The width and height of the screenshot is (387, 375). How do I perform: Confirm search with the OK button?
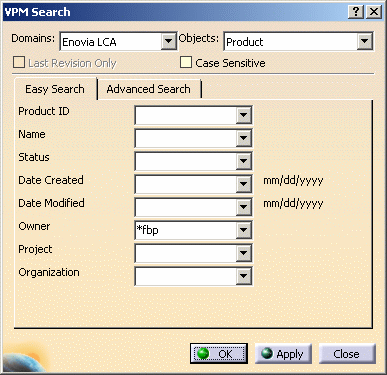tap(219, 354)
